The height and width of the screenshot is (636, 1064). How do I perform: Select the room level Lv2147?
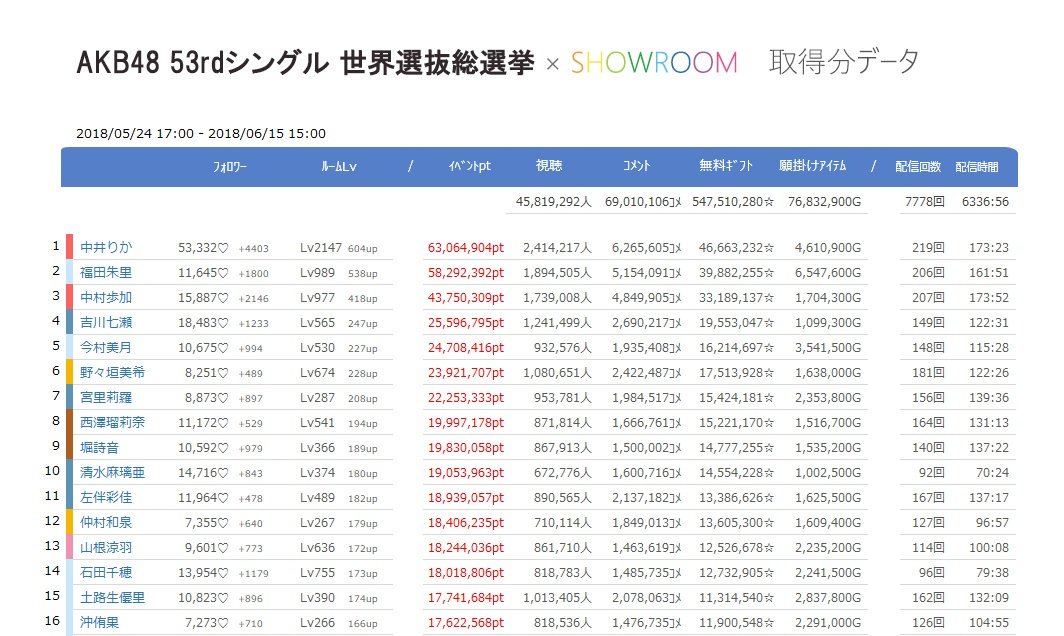[321, 248]
